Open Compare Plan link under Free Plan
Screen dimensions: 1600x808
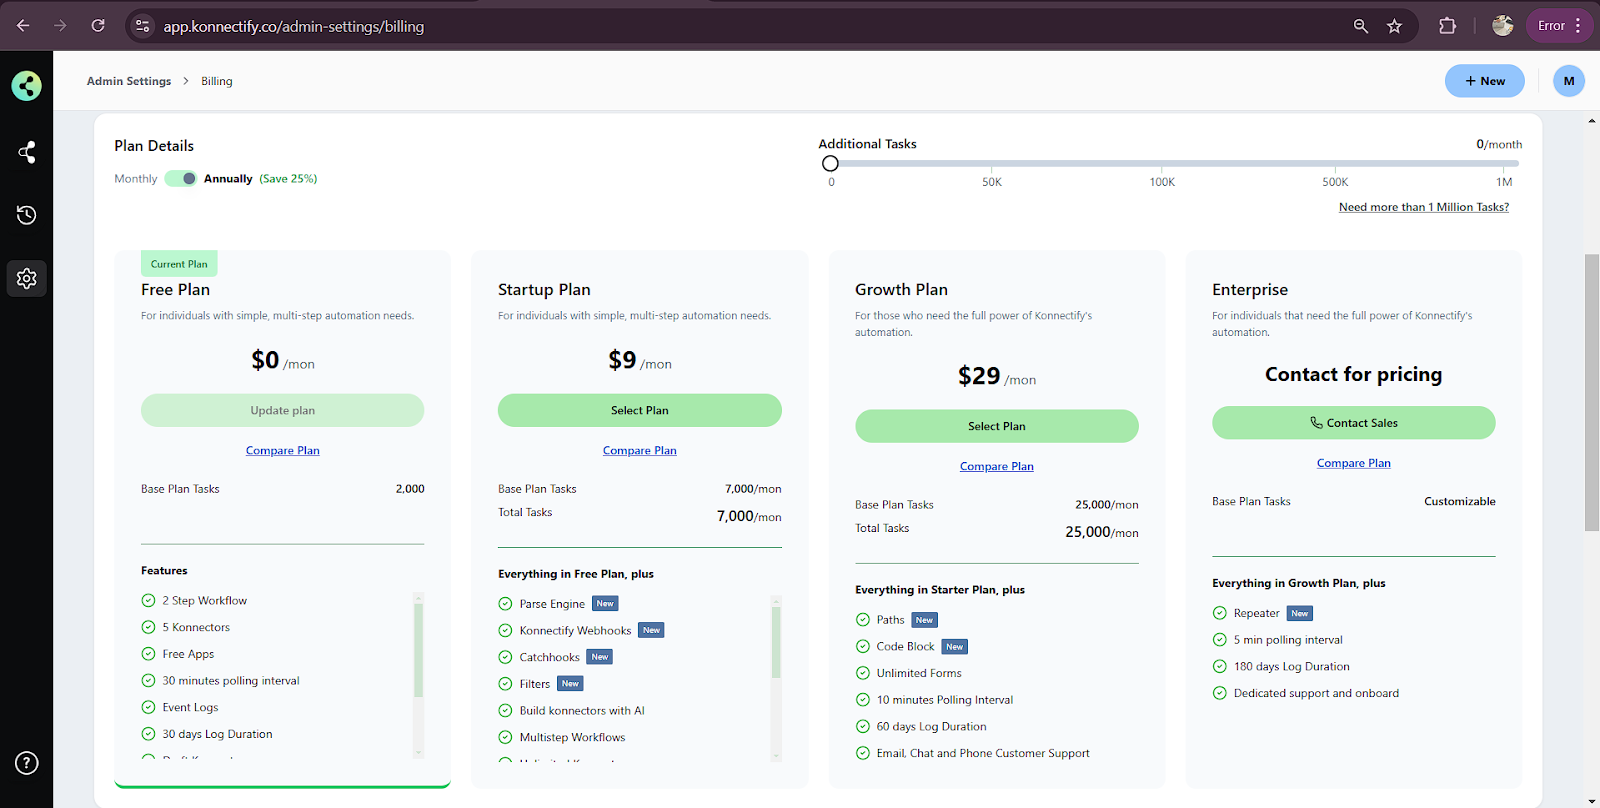coord(283,451)
